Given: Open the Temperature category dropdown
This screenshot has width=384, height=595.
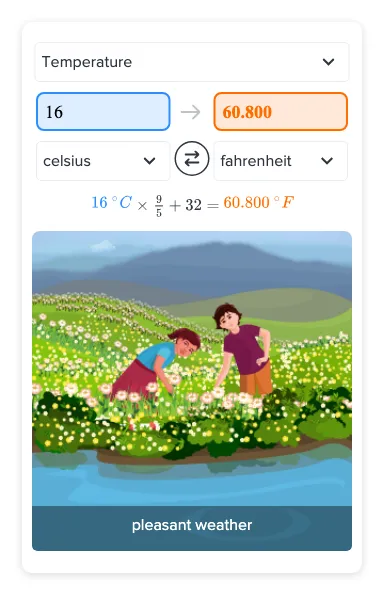Looking at the screenshot, I should pyautogui.click(x=192, y=62).
